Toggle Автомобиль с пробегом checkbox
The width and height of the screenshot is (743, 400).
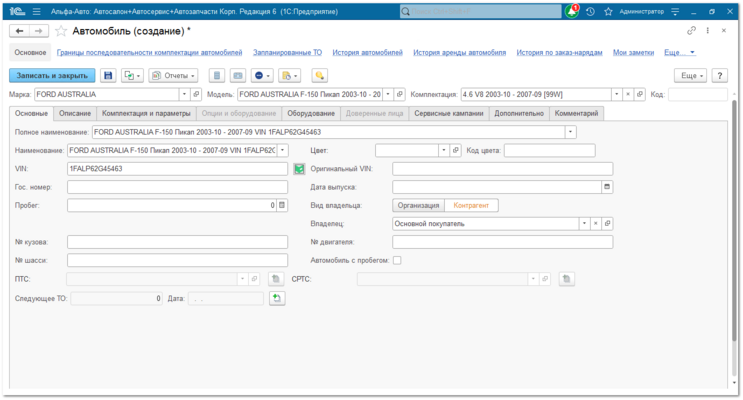coord(397,260)
